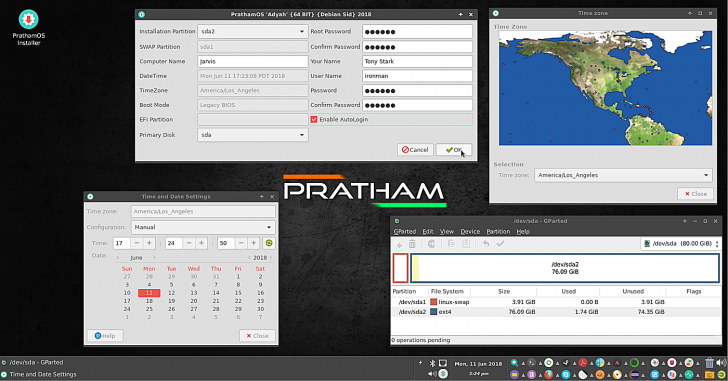Click the green sync button beside the seconds field
The image size is (728, 381).
(x=269, y=243)
